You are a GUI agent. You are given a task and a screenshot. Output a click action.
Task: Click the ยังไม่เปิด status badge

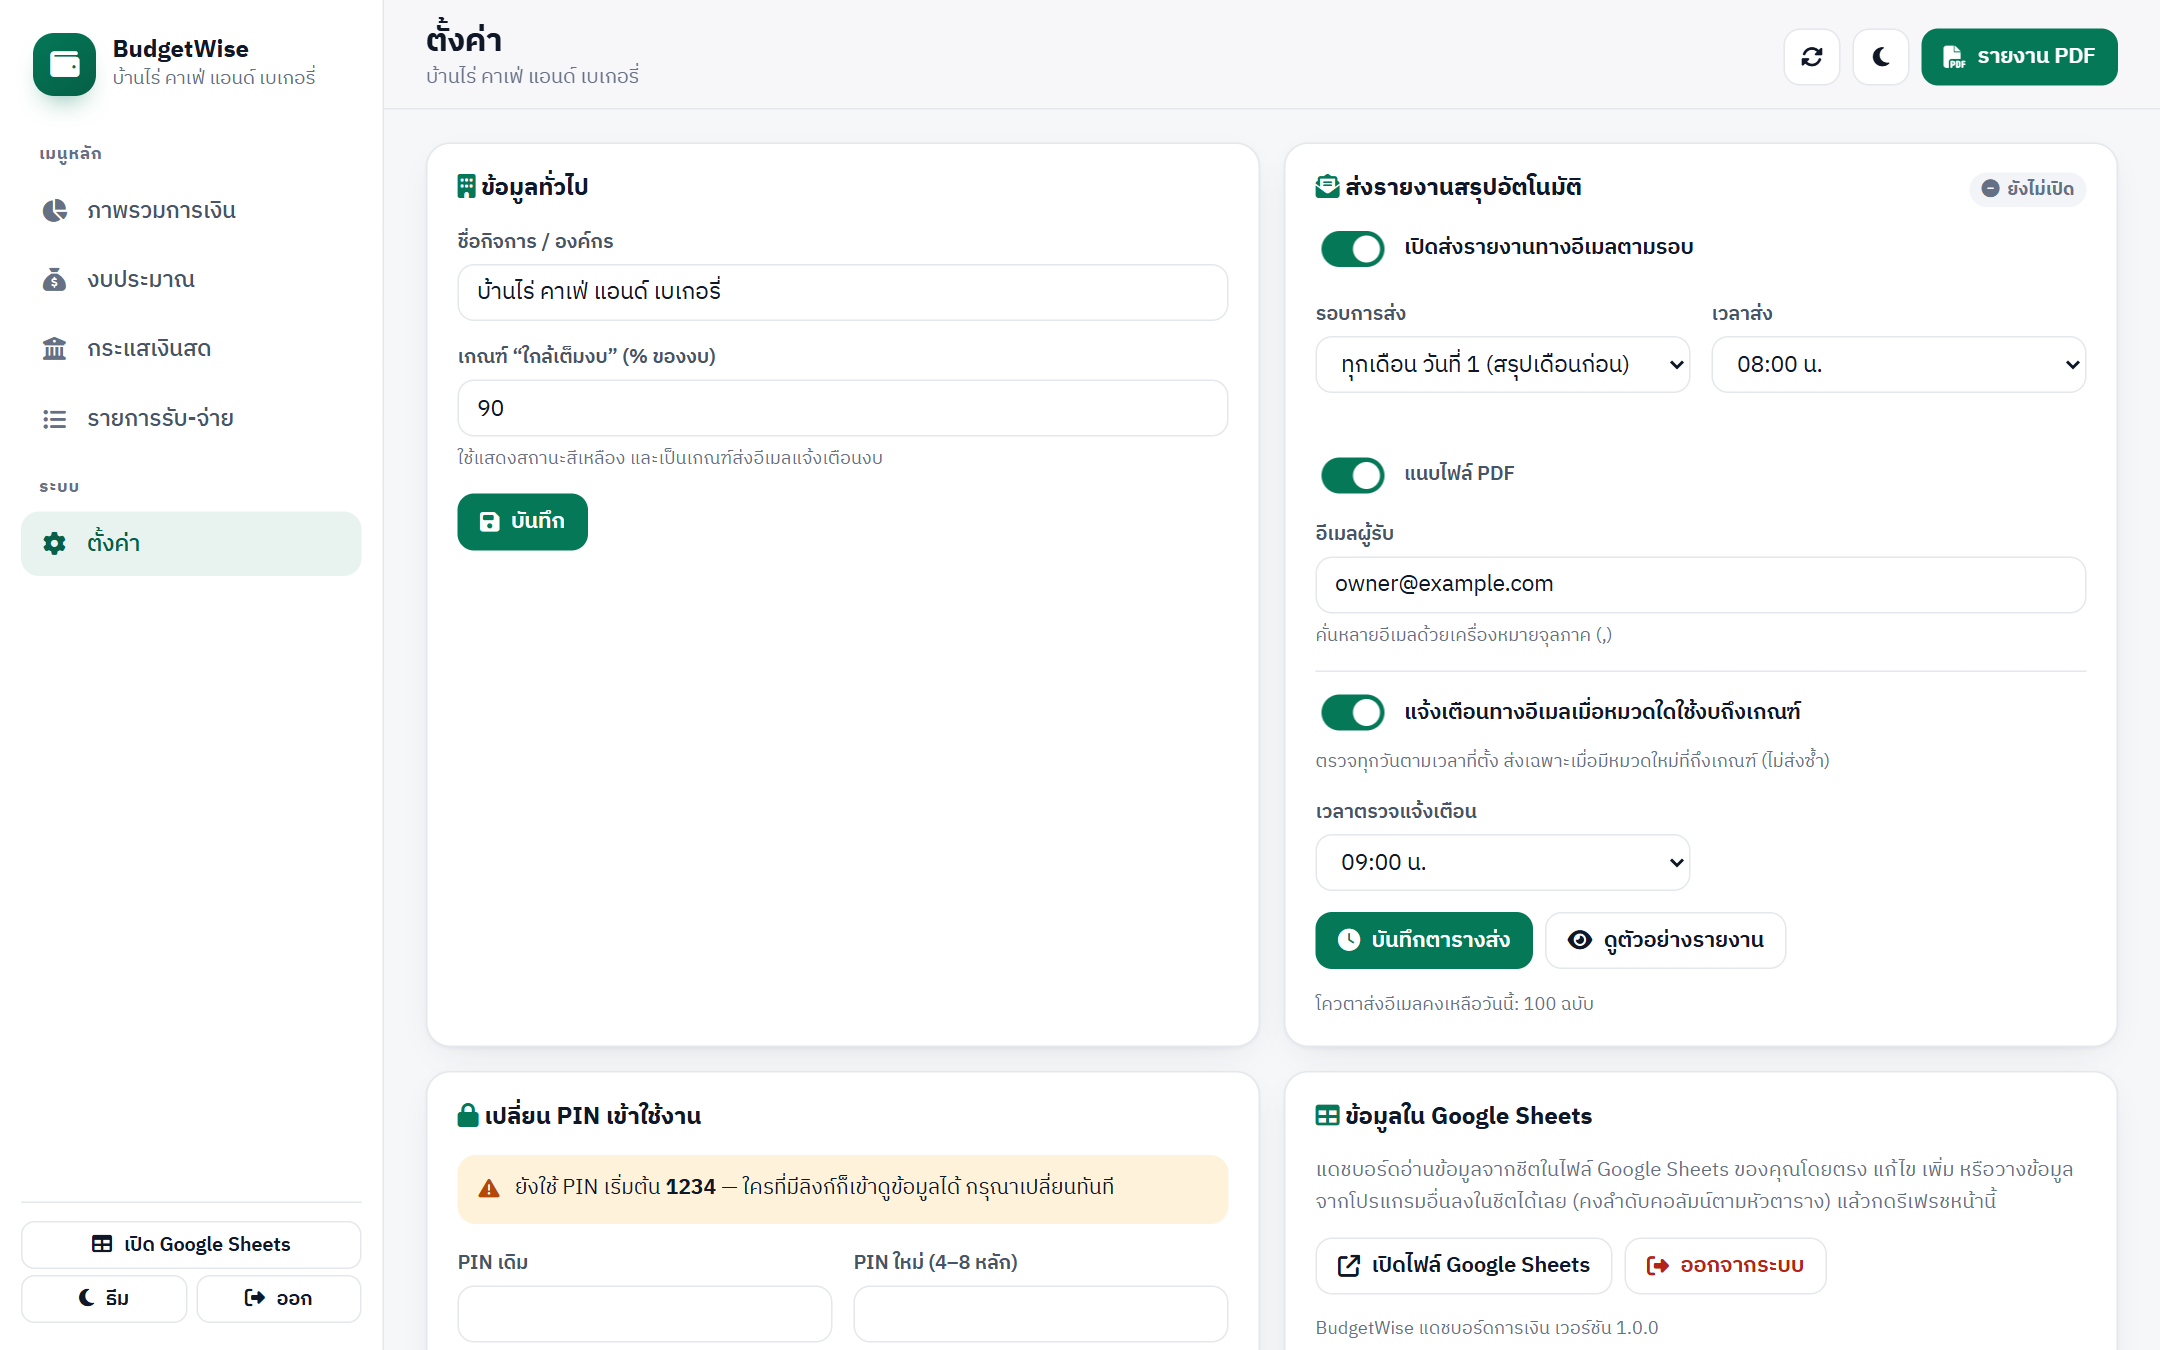2027,188
